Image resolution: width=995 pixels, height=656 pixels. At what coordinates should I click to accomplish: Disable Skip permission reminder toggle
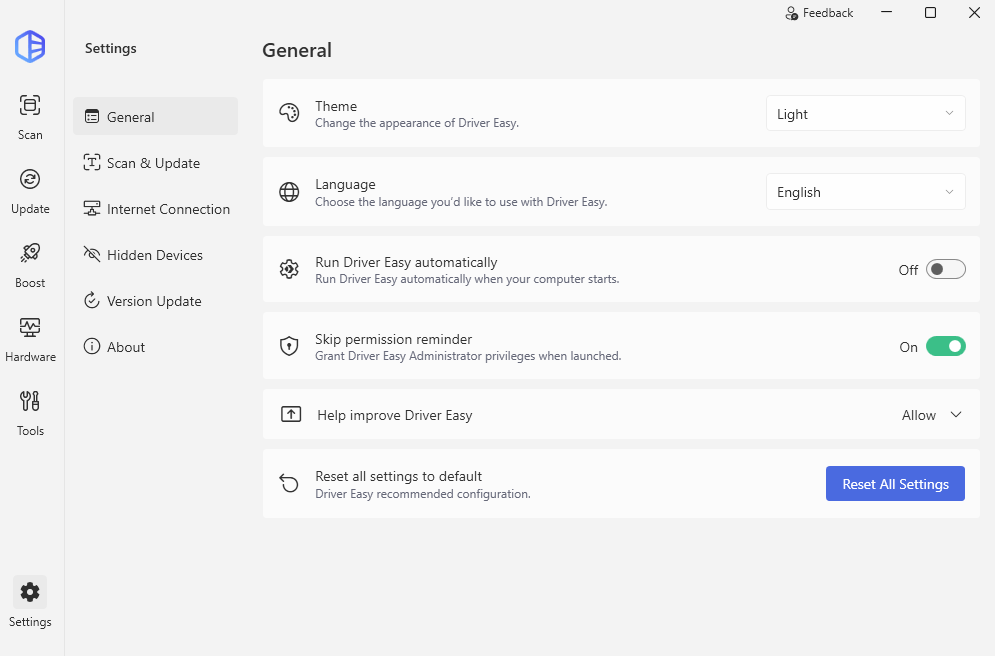click(945, 347)
